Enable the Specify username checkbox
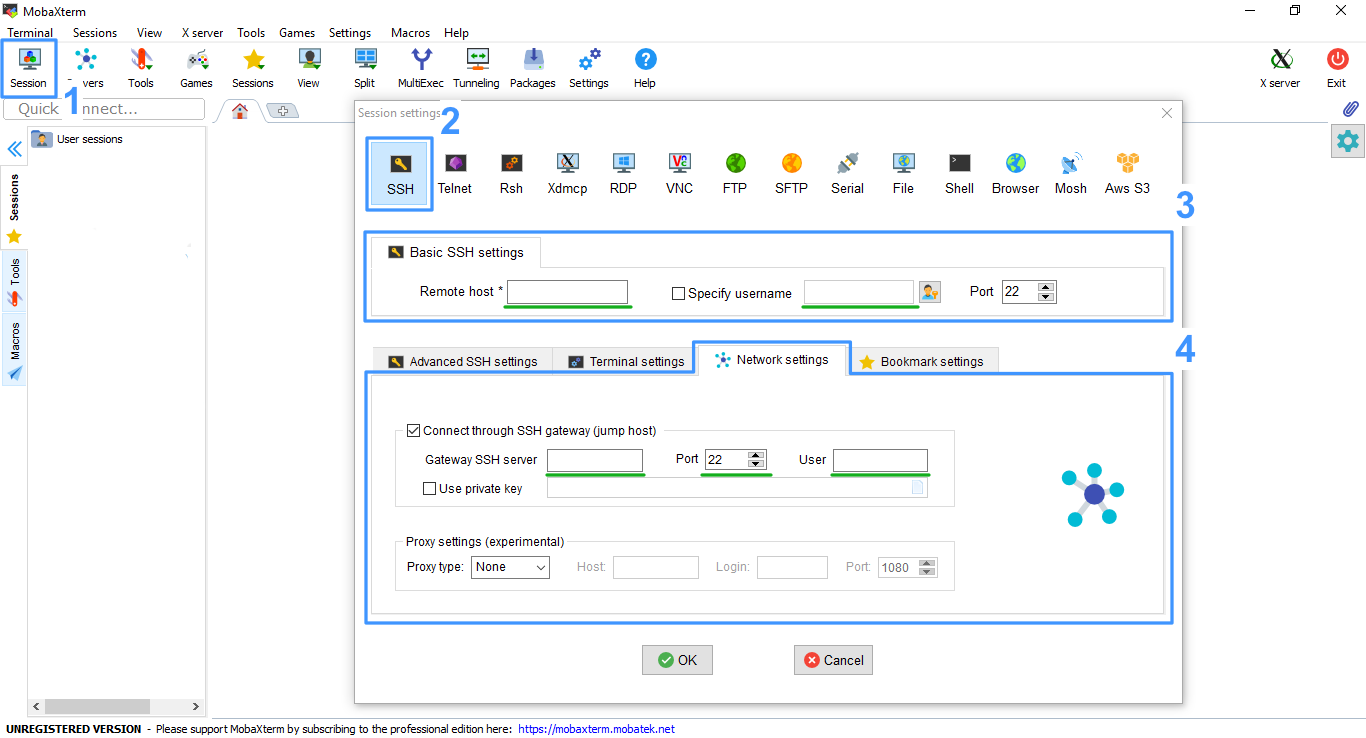 (678, 294)
